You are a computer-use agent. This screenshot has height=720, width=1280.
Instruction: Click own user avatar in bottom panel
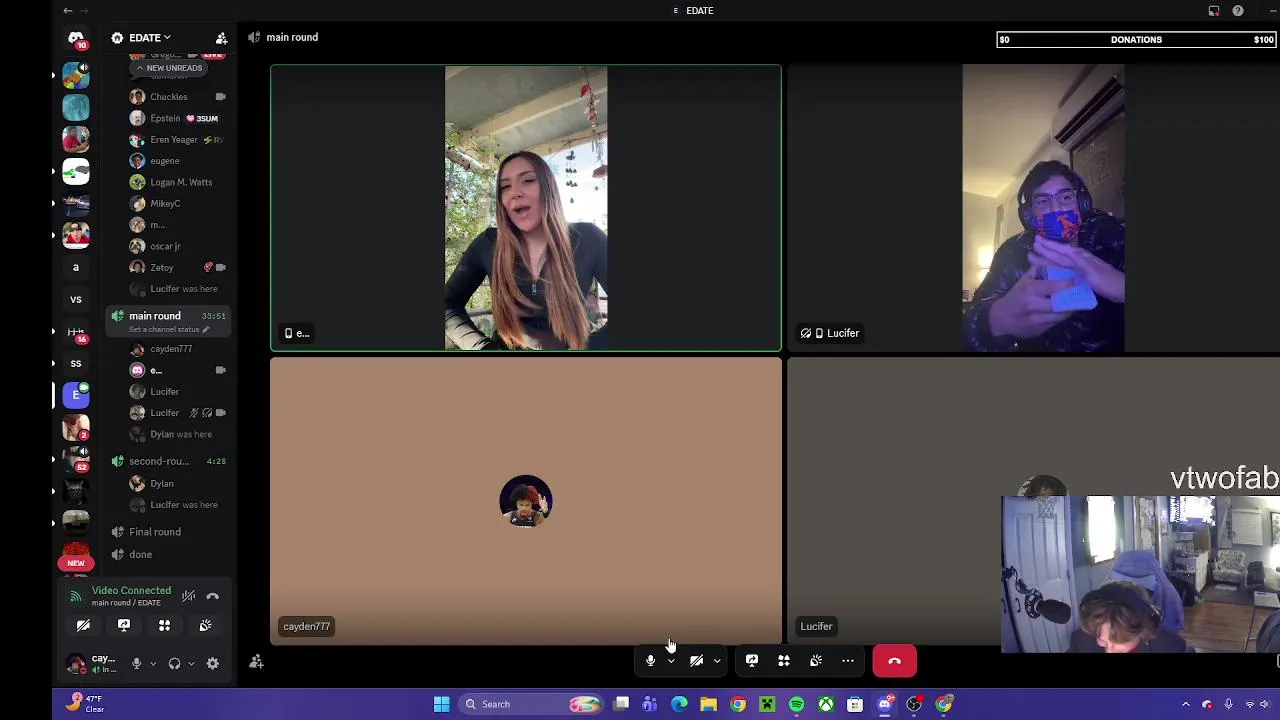(x=76, y=663)
